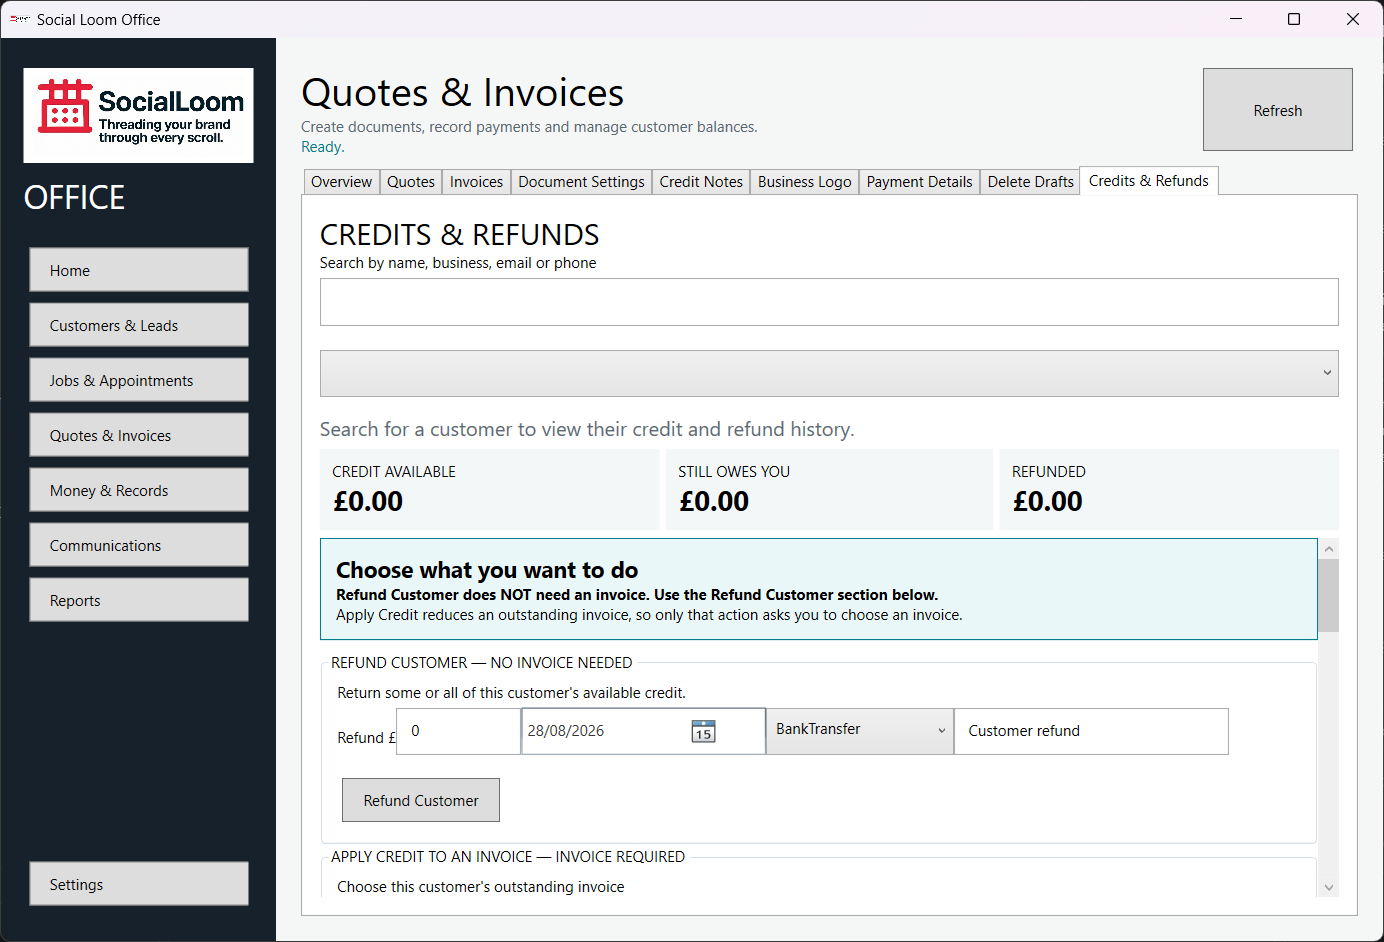Open the Reports section
Screen dimensions: 1384x942
[x=139, y=600]
